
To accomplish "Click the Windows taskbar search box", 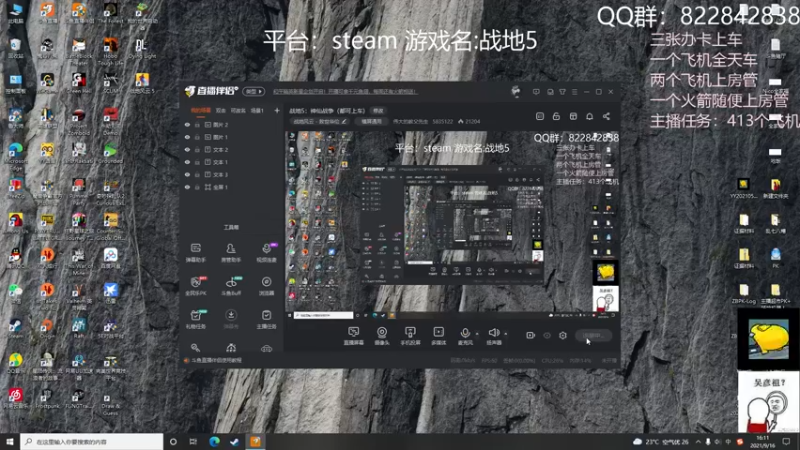I will tap(92, 441).
